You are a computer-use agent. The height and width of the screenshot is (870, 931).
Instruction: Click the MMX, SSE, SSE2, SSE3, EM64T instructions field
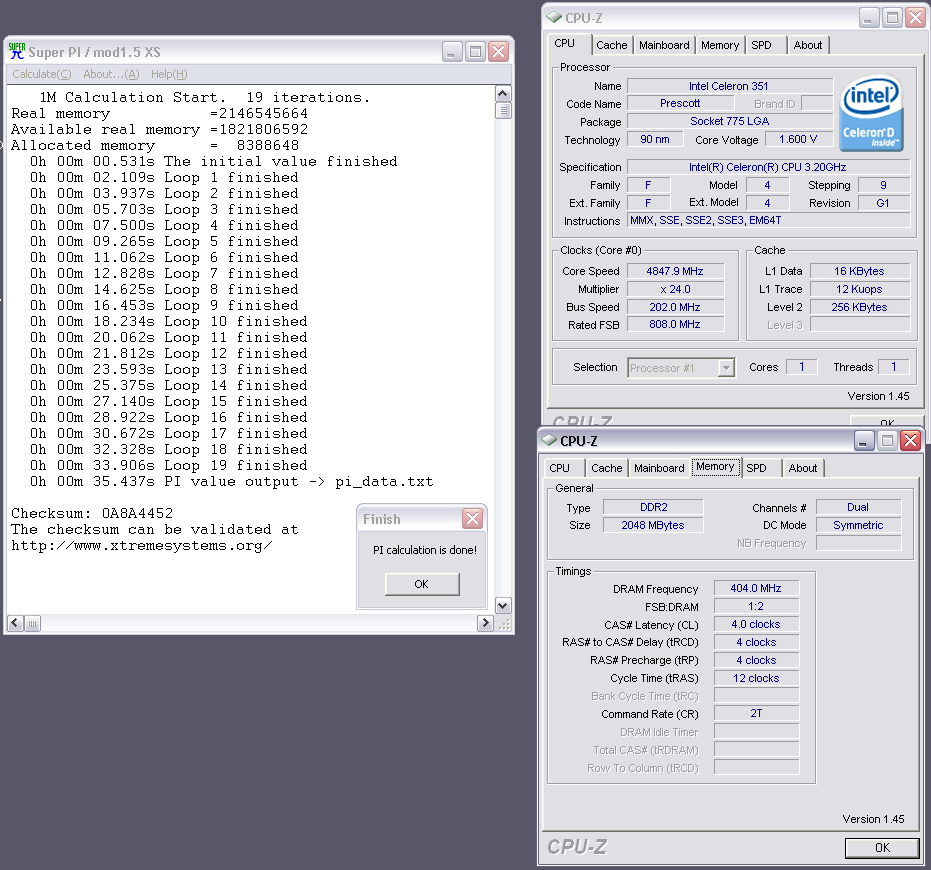768,220
